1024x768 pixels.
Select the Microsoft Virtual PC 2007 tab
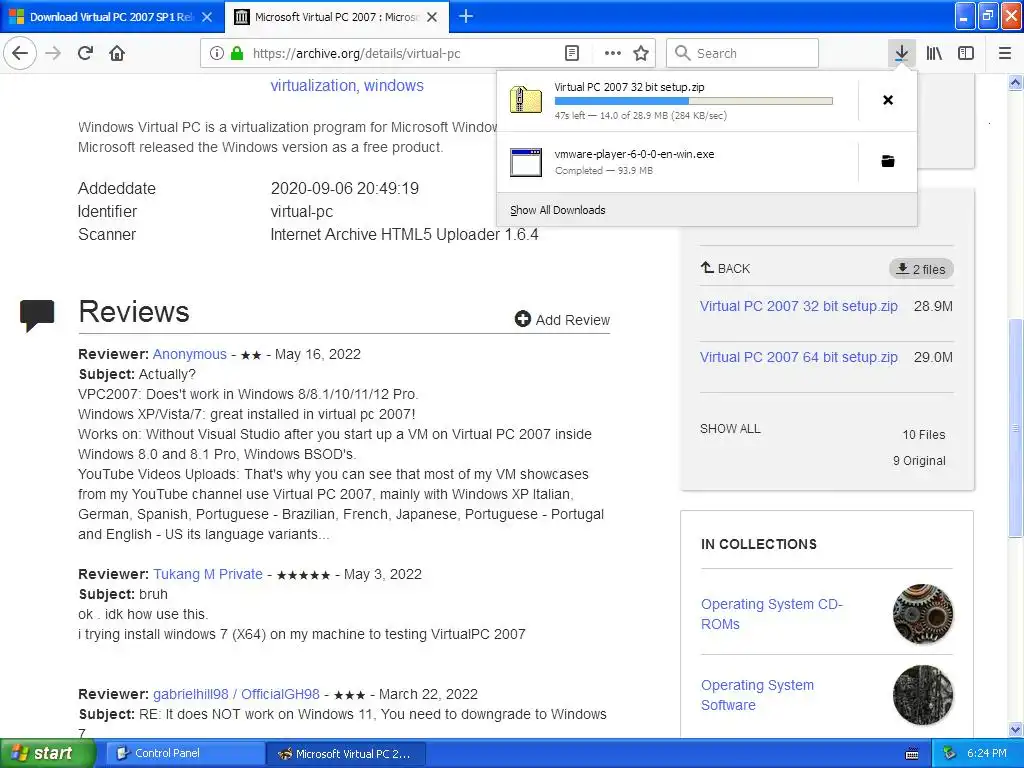[337, 17]
